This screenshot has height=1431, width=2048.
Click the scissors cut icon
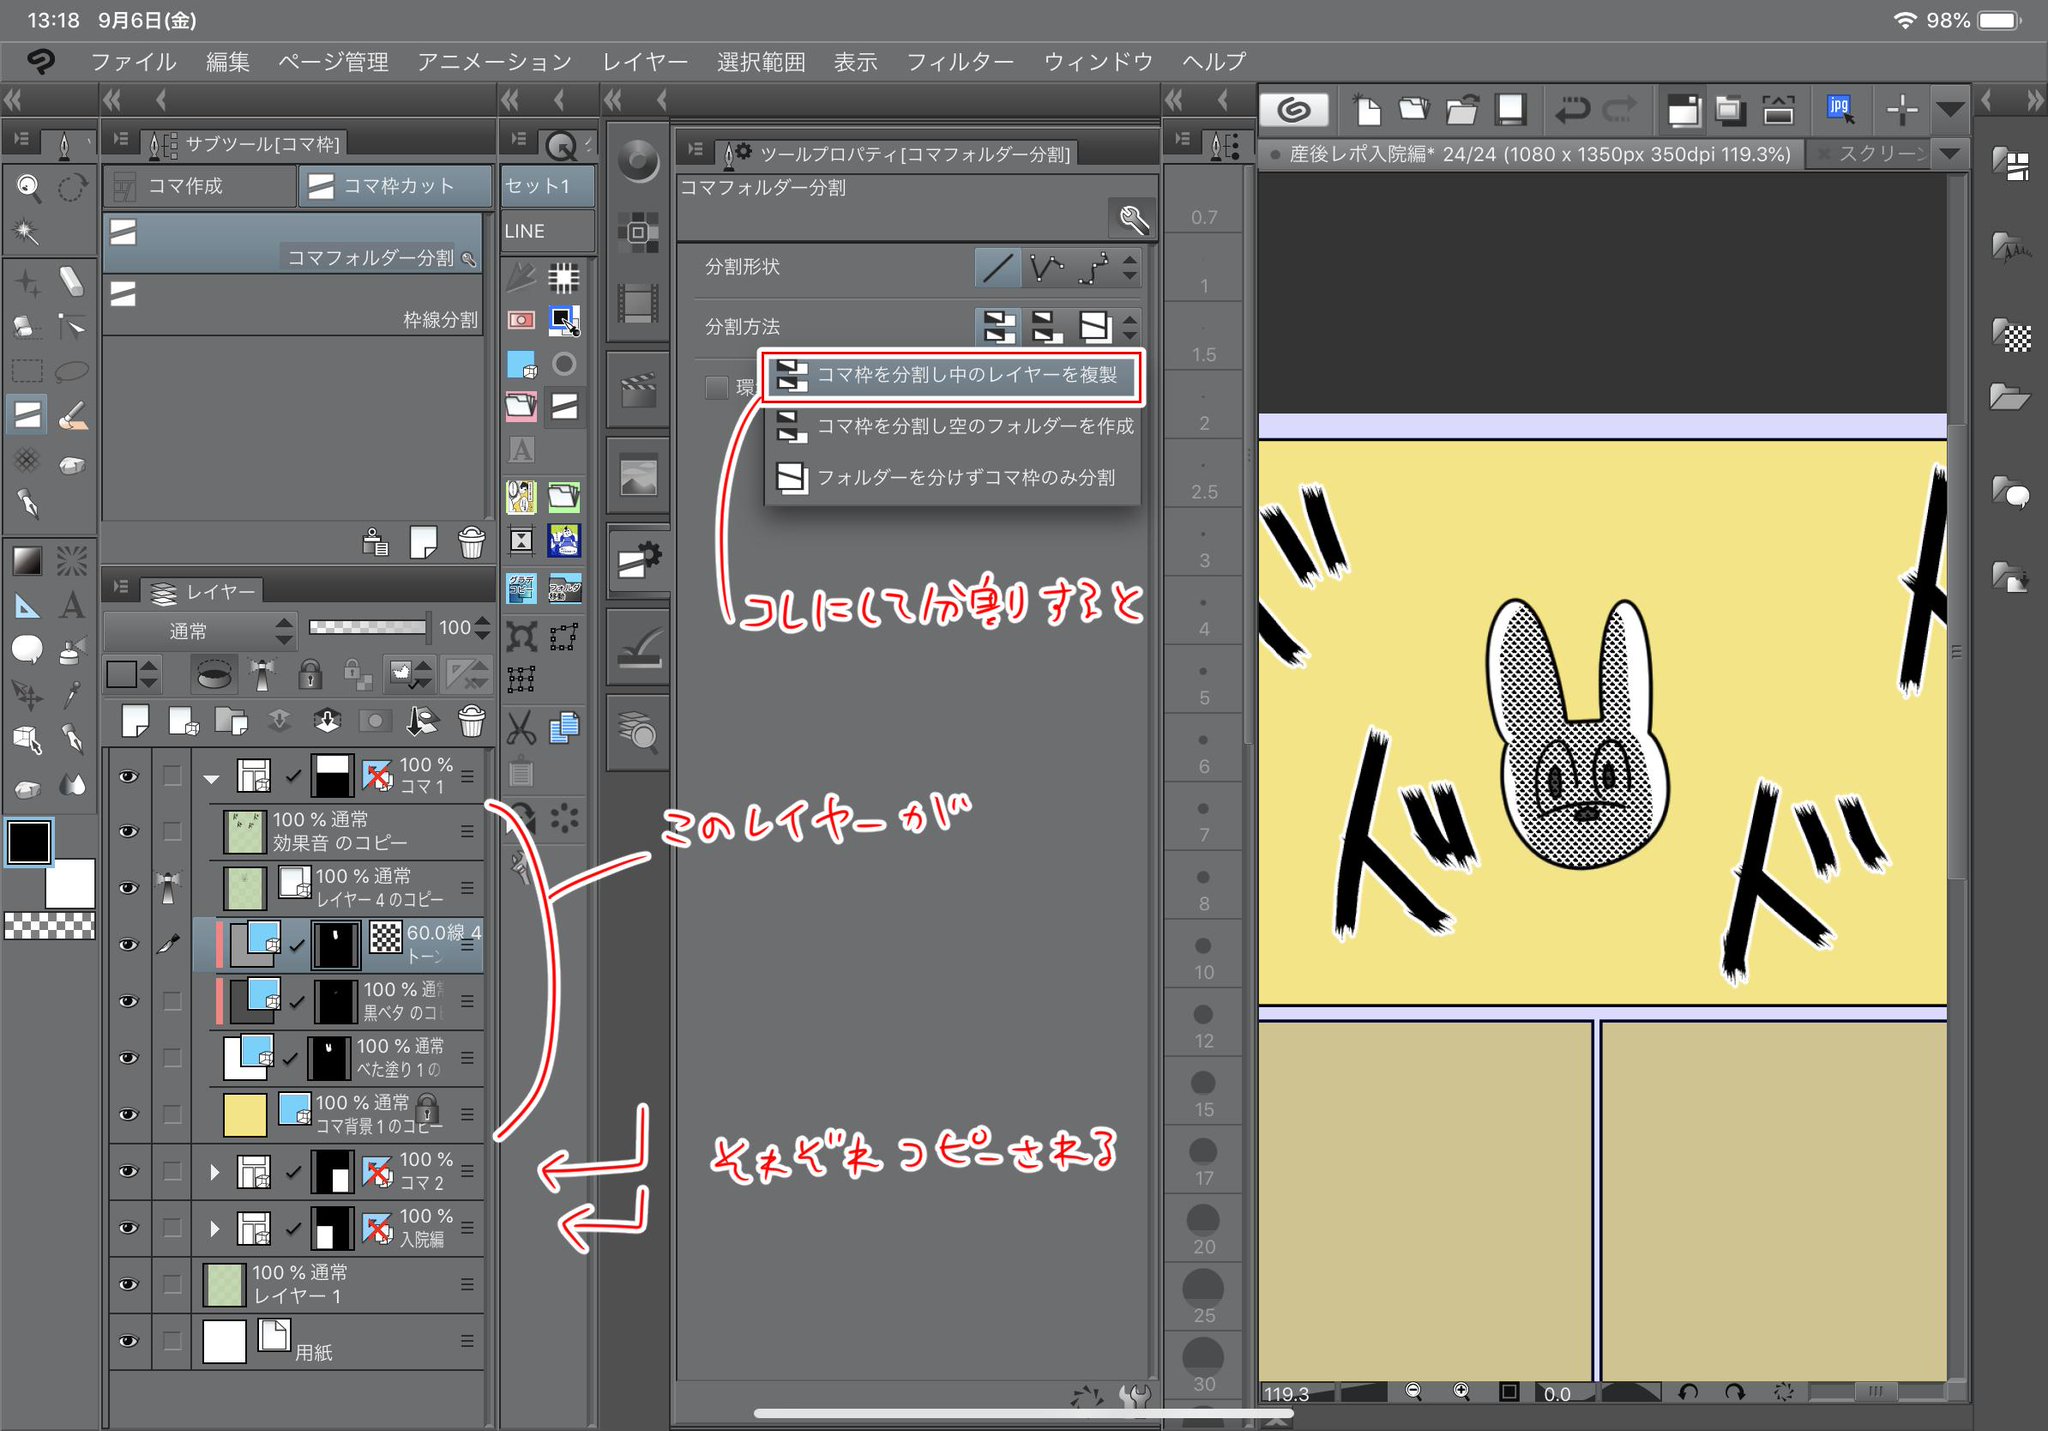click(x=521, y=728)
